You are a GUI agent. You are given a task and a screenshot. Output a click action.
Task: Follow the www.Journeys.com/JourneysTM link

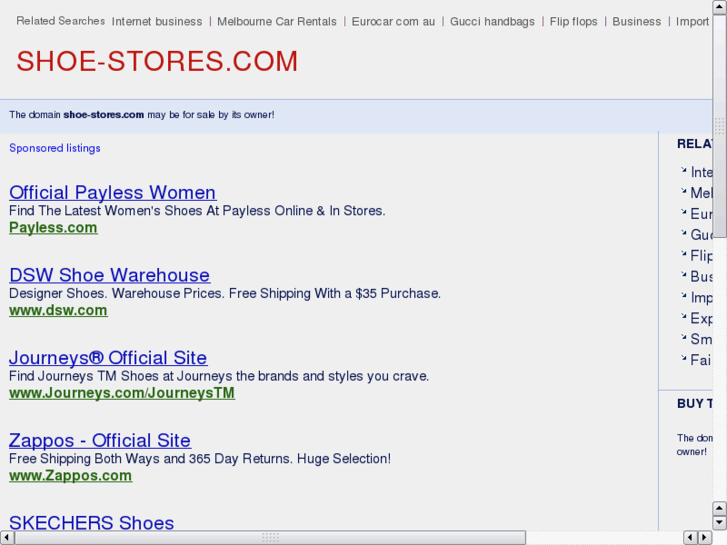click(x=122, y=393)
